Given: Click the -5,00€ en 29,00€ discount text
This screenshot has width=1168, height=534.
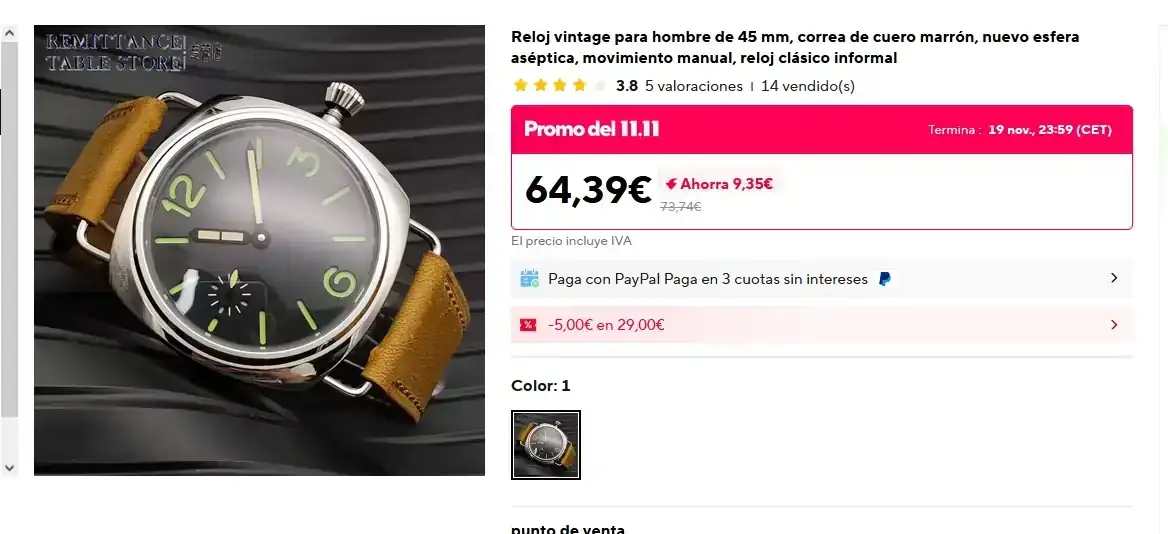Looking at the screenshot, I should pos(606,325).
